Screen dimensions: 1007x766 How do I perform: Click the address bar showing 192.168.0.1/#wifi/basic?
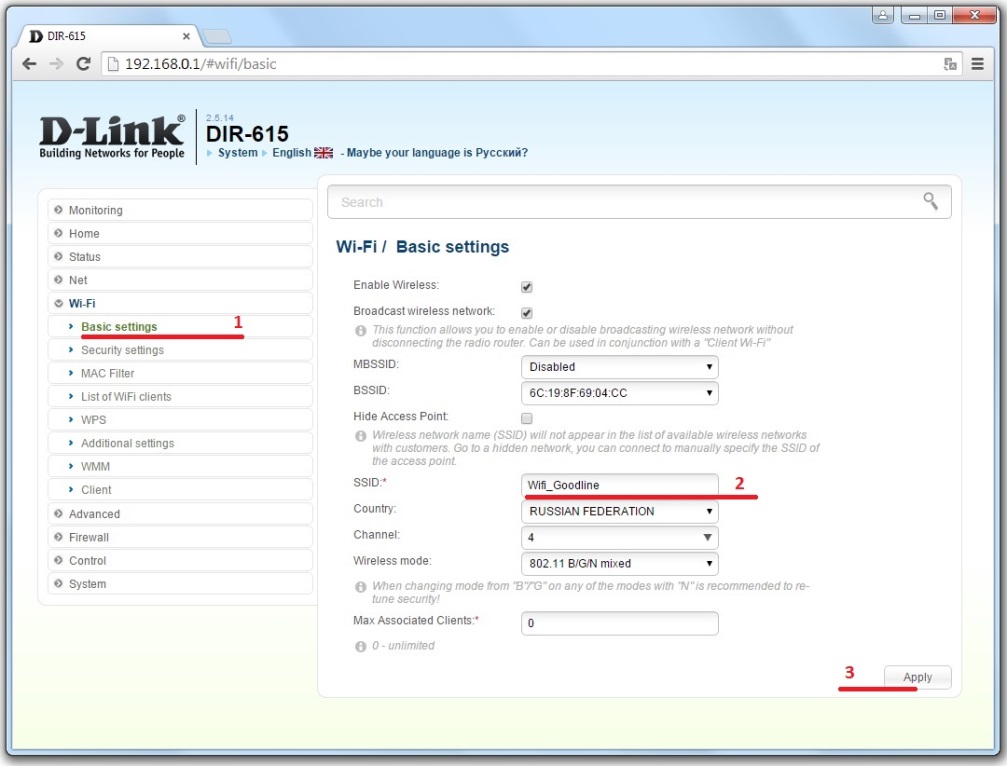530,64
